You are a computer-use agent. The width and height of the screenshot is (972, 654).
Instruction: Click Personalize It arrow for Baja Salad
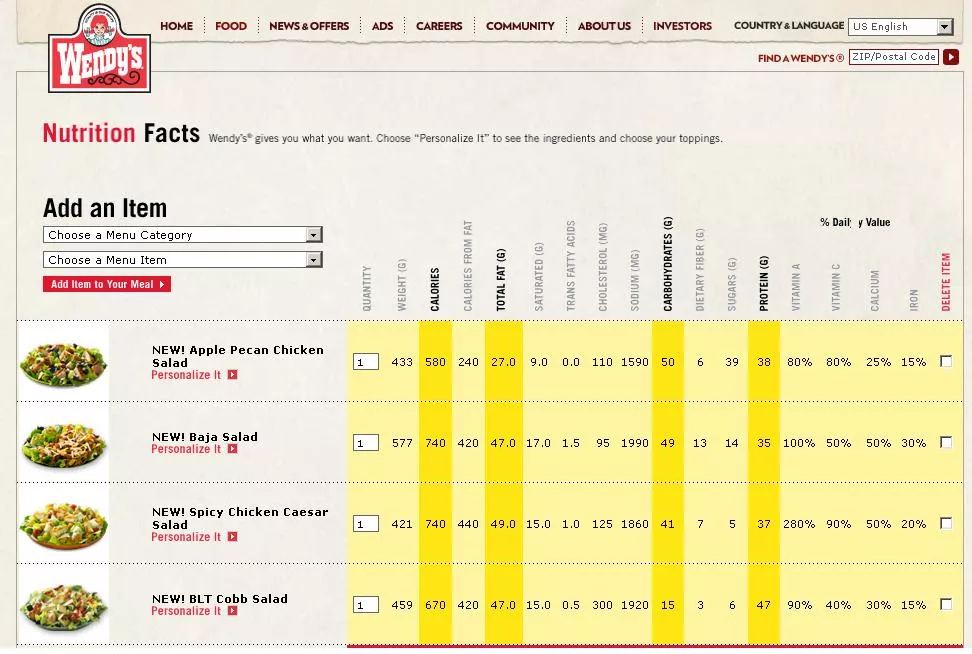(x=232, y=449)
